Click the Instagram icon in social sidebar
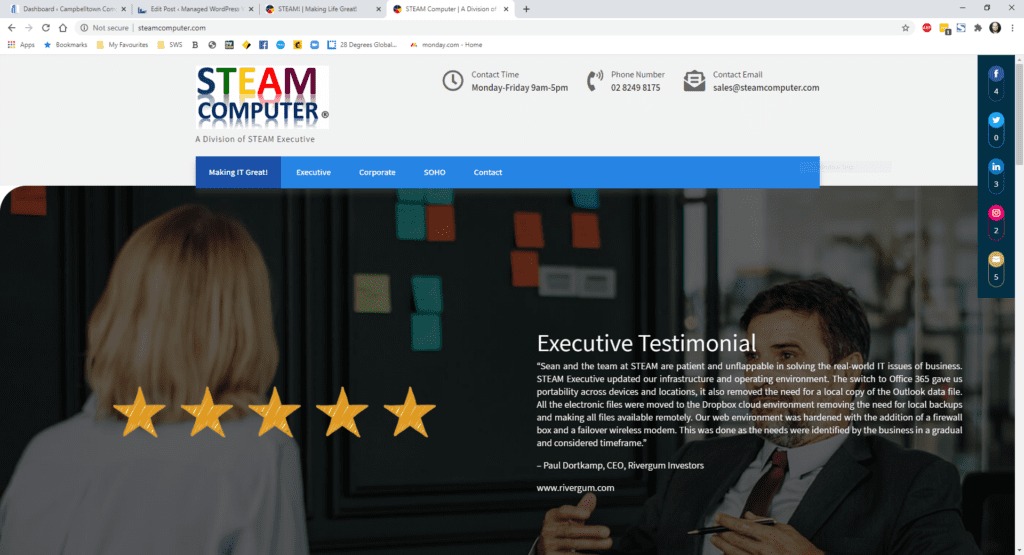Screen dimensions: 1024x555 point(995,213)
